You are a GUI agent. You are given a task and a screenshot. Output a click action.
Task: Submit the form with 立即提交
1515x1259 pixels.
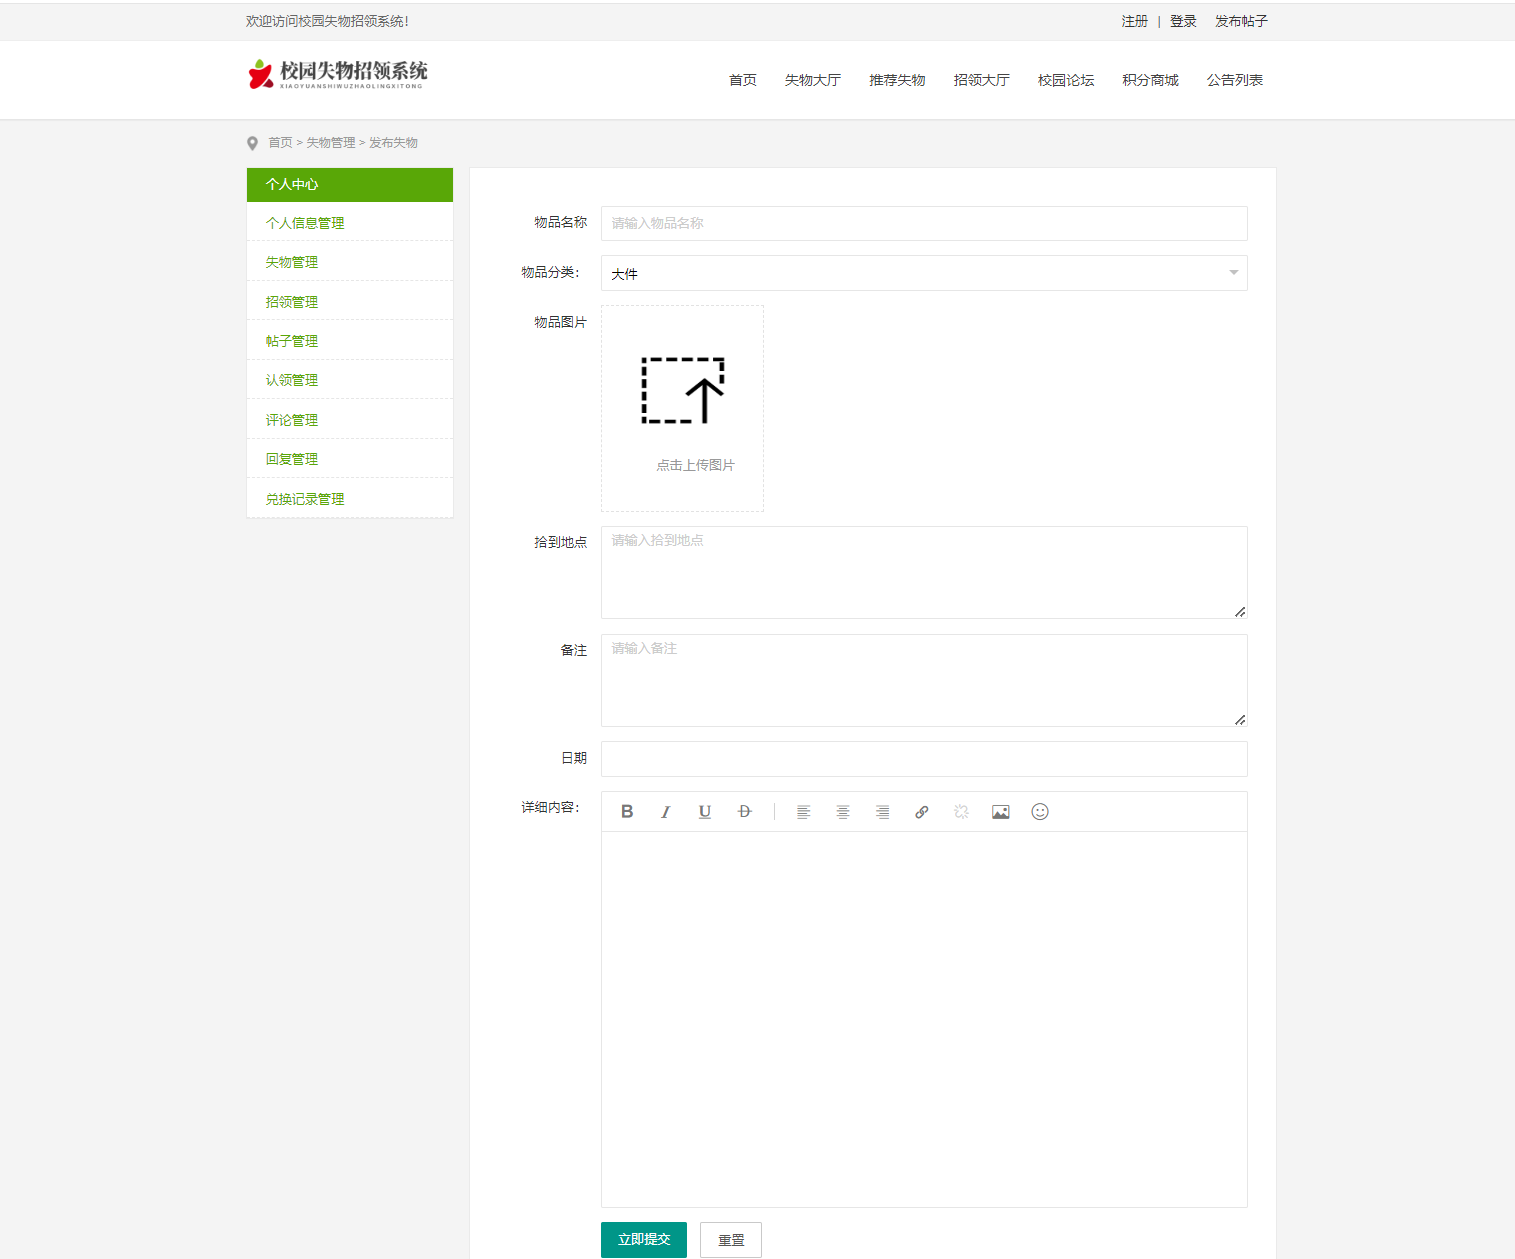click(644, 1240)
